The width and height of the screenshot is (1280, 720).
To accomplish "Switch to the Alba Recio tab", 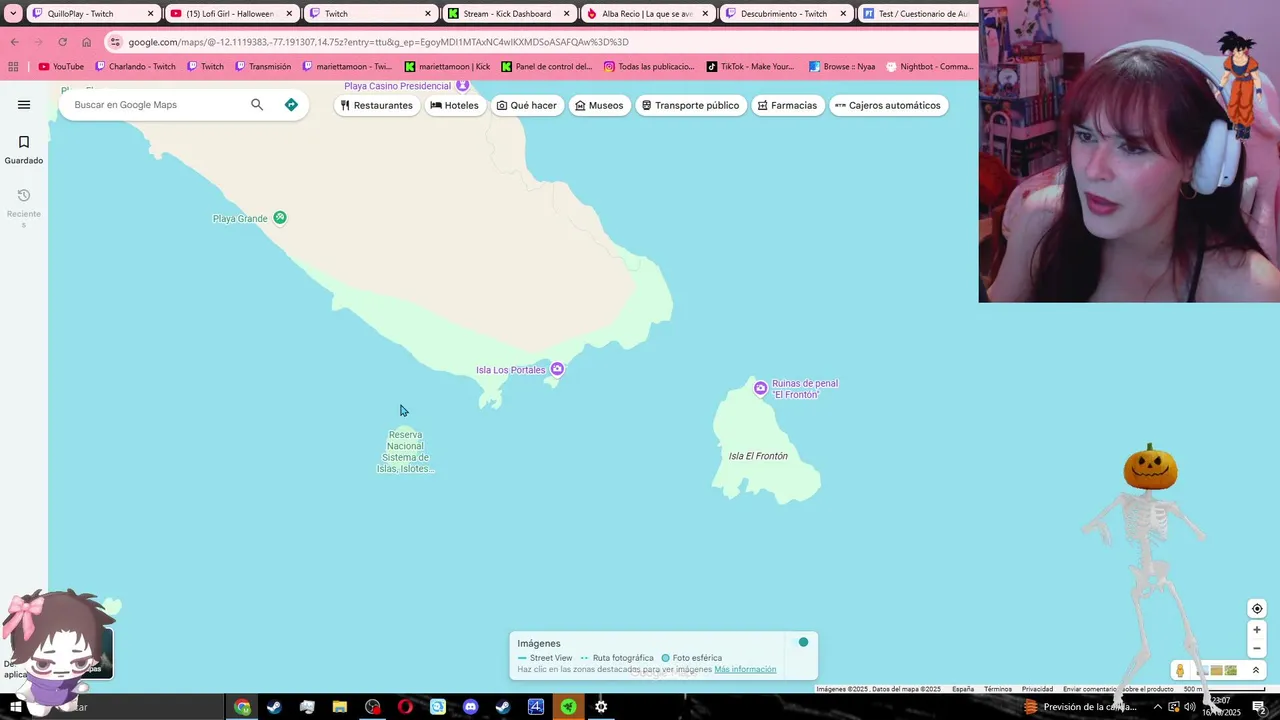I will pos(647,14).
